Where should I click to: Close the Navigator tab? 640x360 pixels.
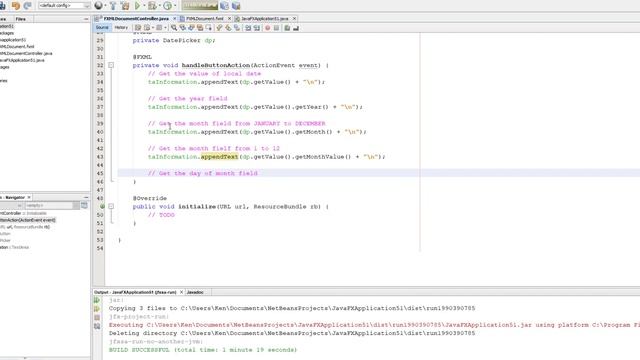(x=29, y=197)
